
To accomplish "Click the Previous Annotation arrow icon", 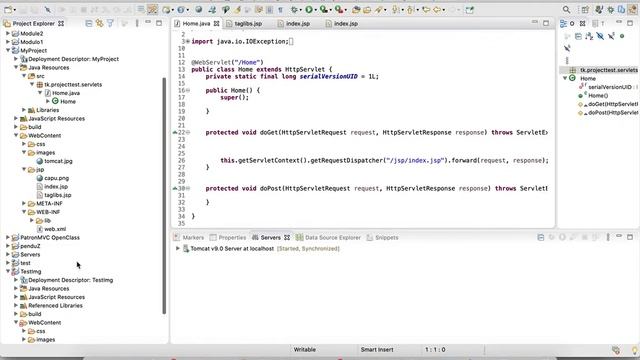I will pos(410,9).
